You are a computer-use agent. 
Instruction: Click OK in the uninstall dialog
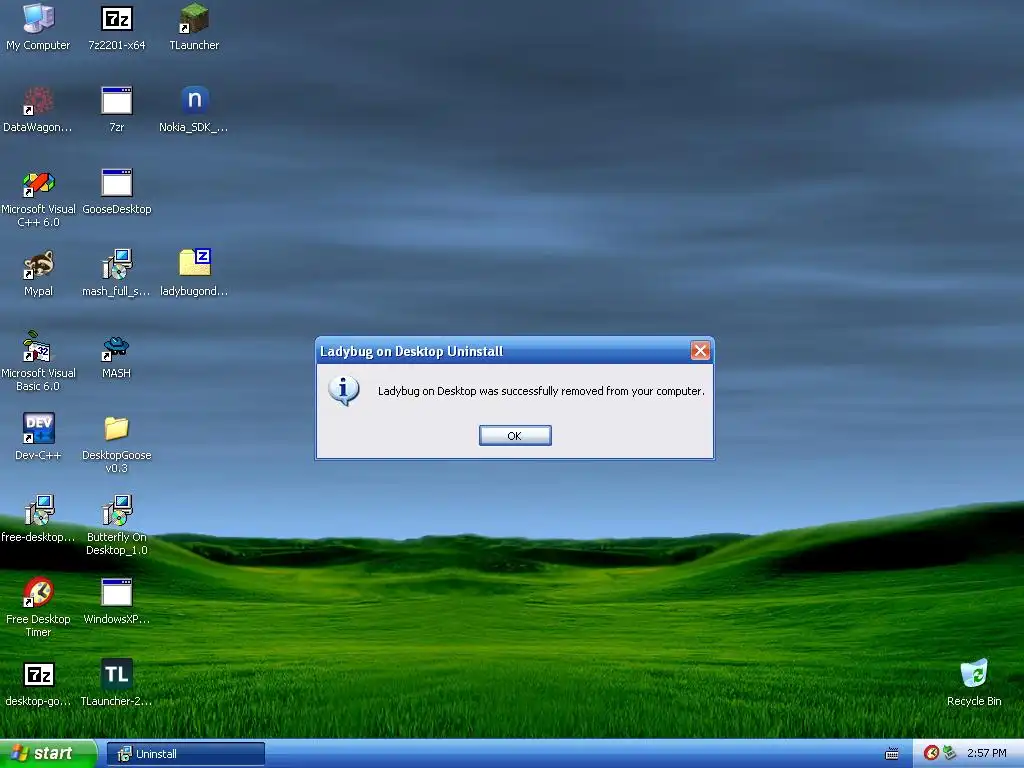pyautogui.click(x=515, y=436)
